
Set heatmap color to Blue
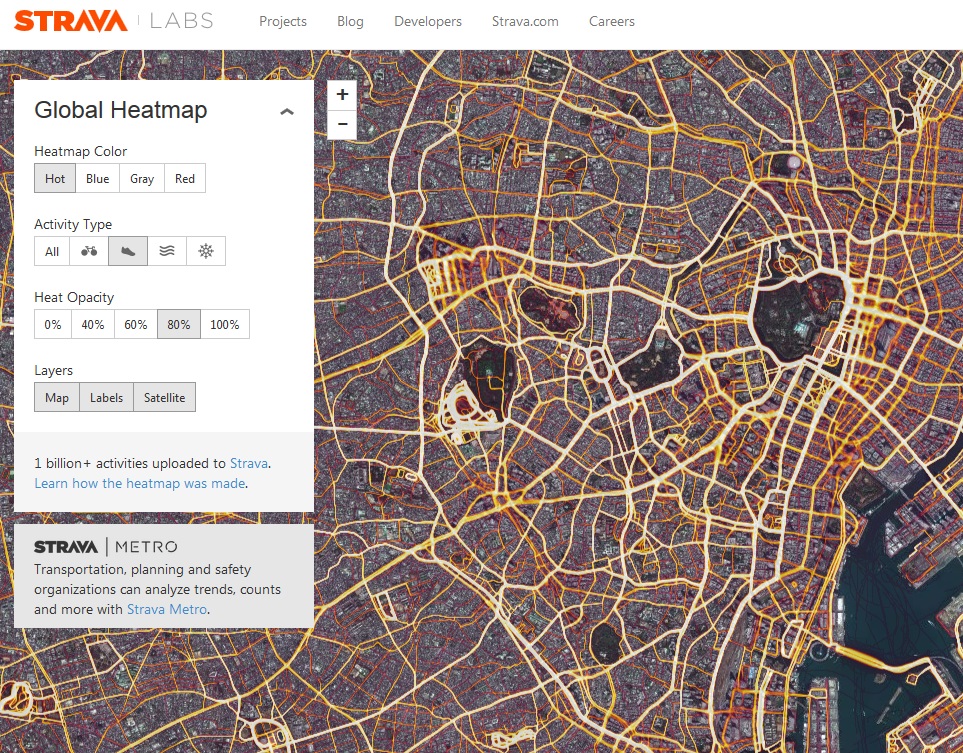pos(98,178)
